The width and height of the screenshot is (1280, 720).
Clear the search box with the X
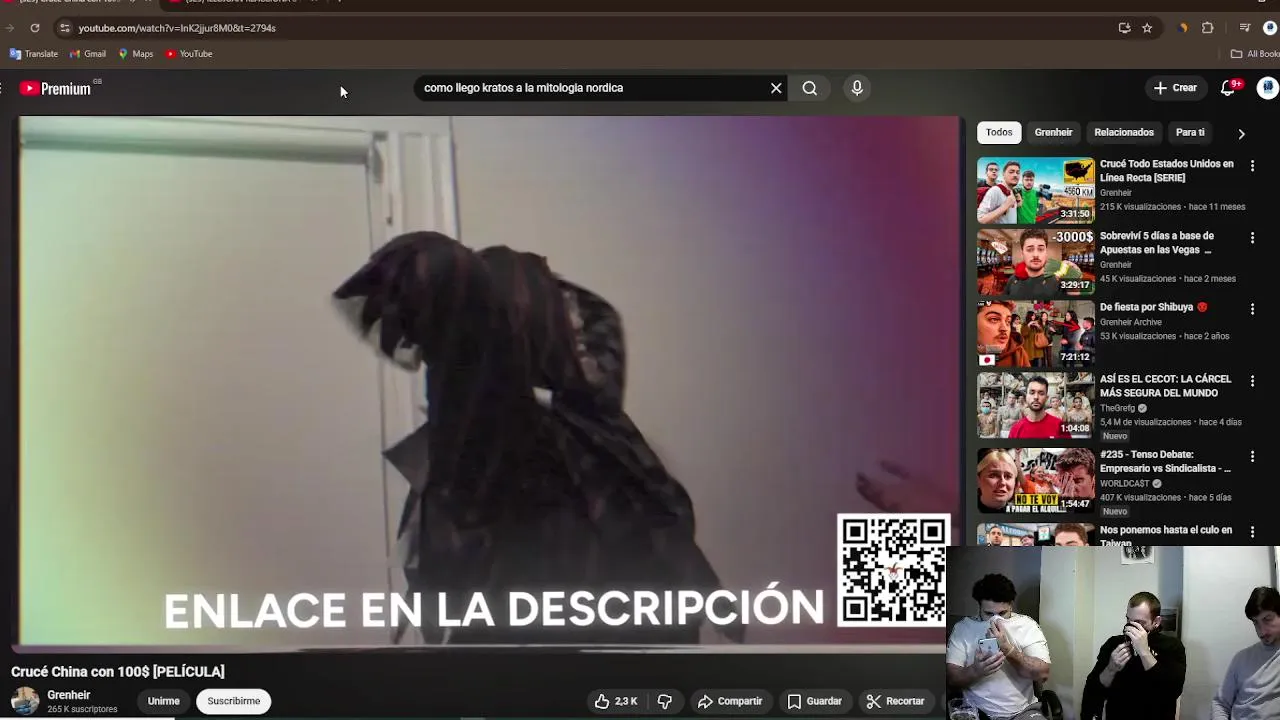776,88
